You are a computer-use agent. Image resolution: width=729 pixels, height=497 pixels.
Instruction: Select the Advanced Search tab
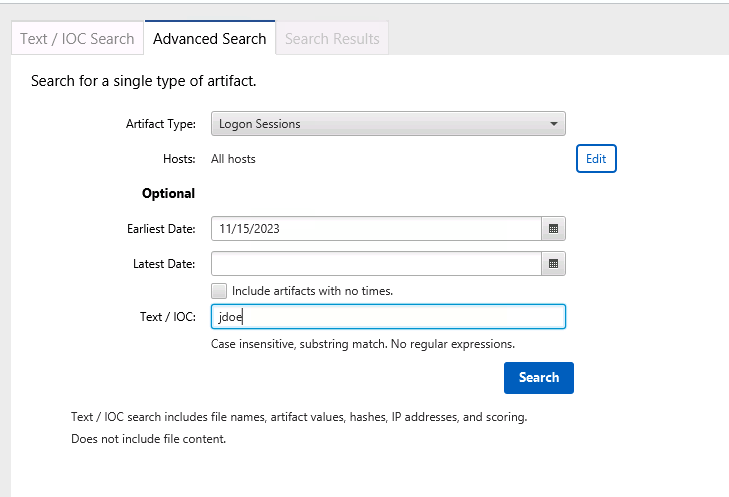(x=210, y=39)
